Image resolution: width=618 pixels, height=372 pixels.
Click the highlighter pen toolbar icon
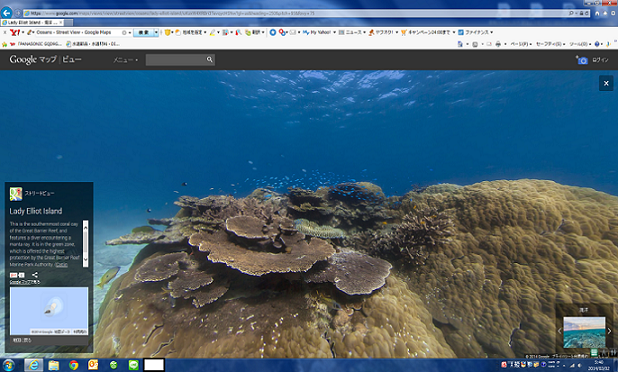point(212,32)
